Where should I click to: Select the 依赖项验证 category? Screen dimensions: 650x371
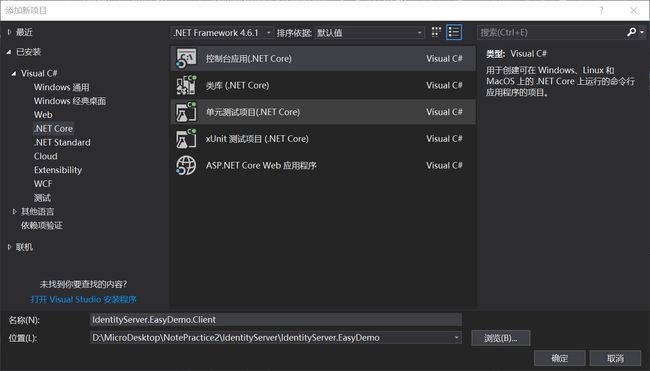point(42,226)
